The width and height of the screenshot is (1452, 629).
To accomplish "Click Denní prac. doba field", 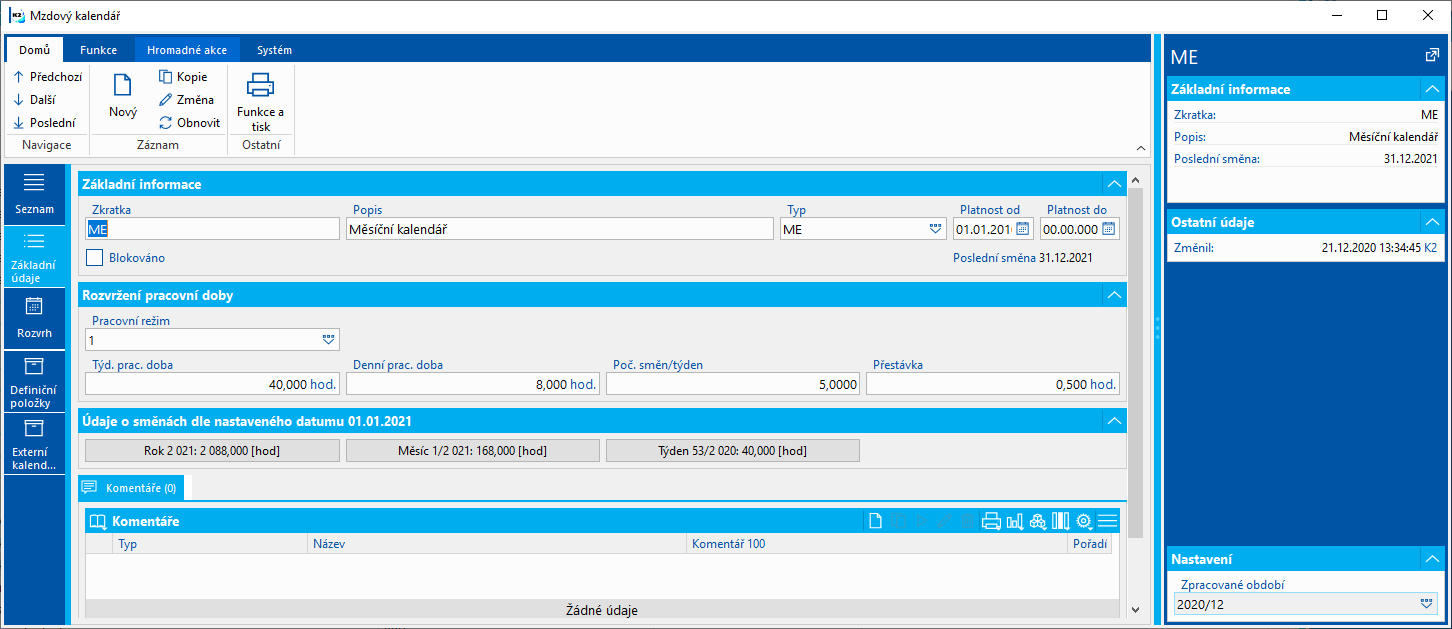I will click(473, 384).
